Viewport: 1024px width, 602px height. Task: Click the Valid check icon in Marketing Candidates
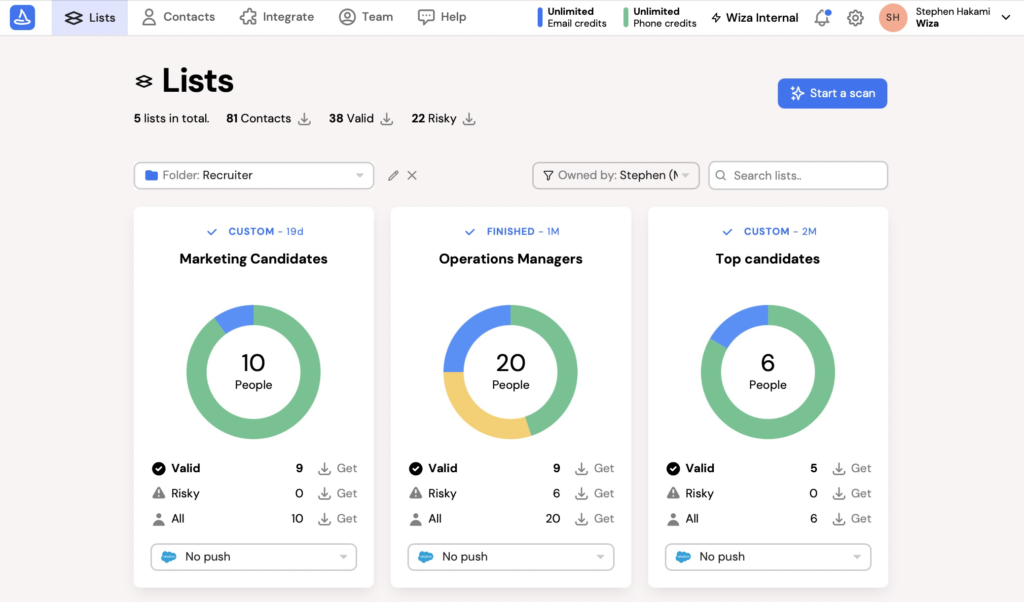159,469
